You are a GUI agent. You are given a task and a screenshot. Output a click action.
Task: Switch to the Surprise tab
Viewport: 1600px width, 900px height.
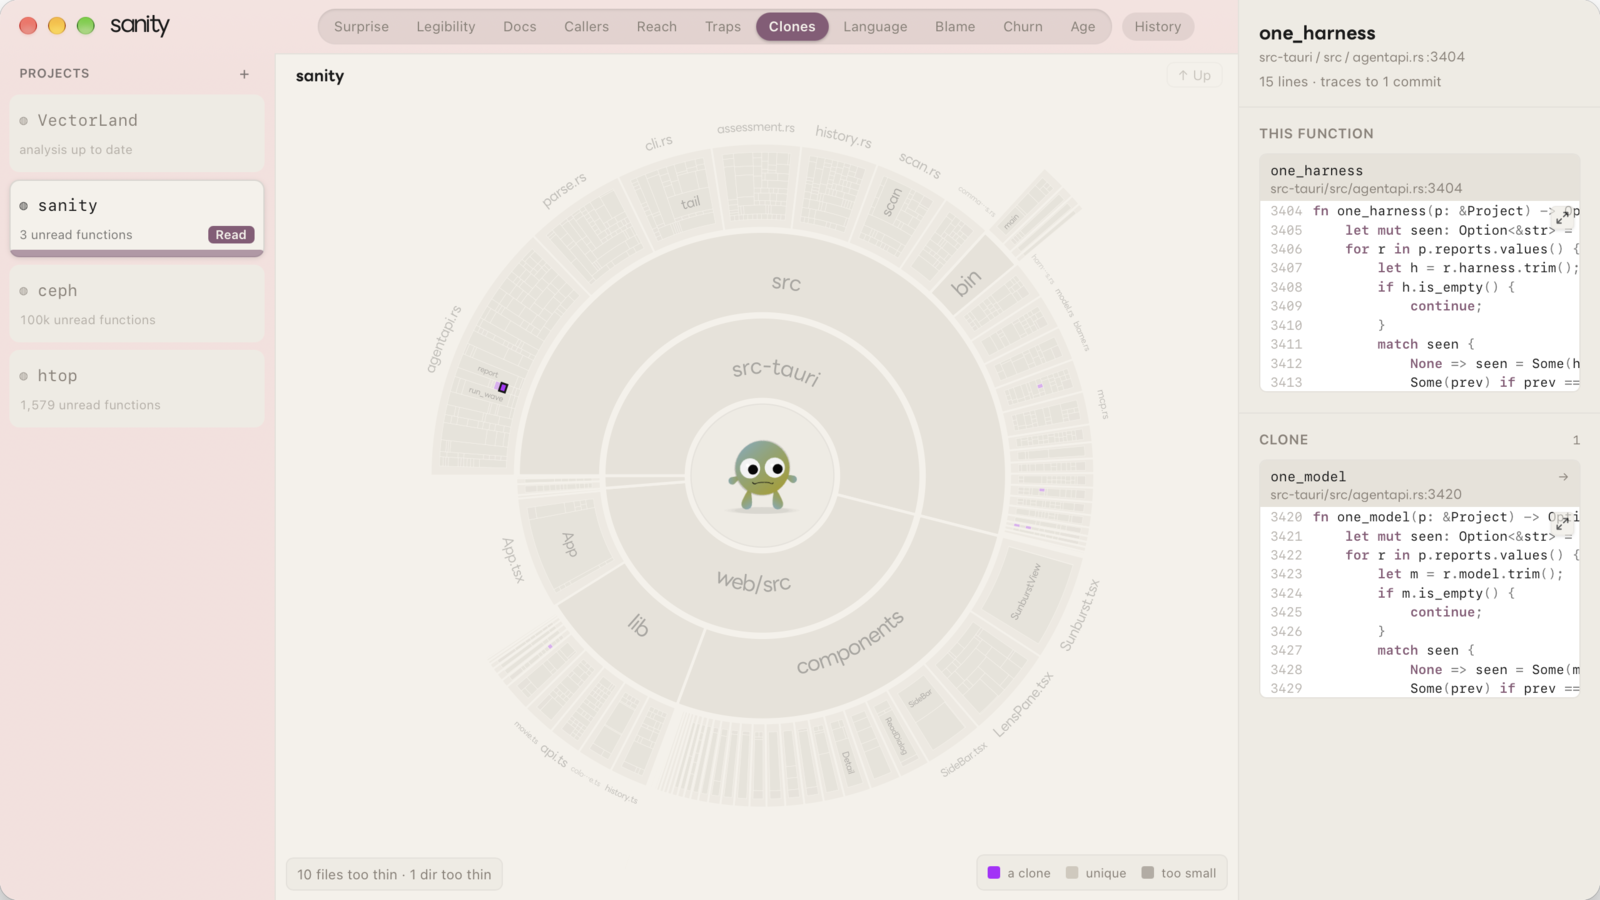[x=361, y=27]
